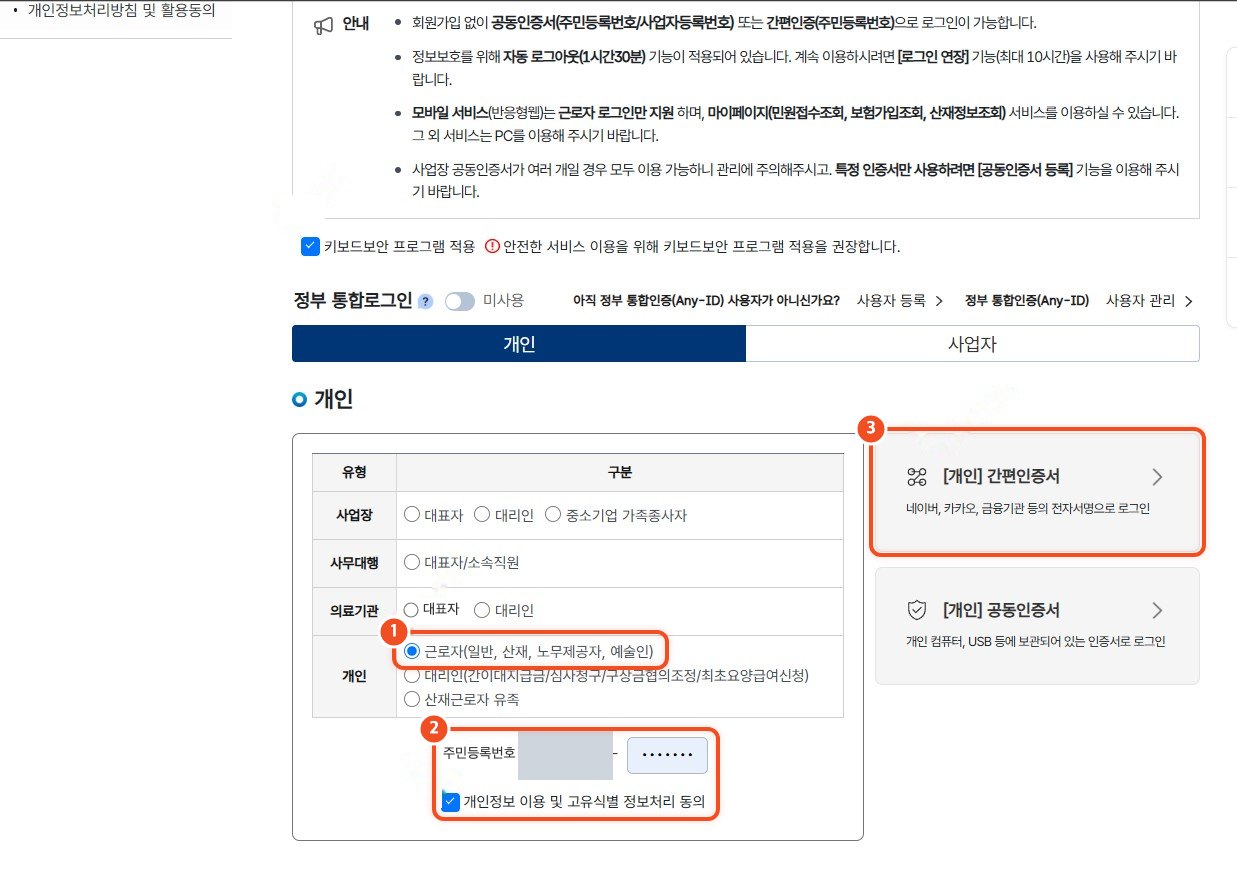Click the 유형 table header
This screenshot has height=870, width=1237.
tap(354, 472)
